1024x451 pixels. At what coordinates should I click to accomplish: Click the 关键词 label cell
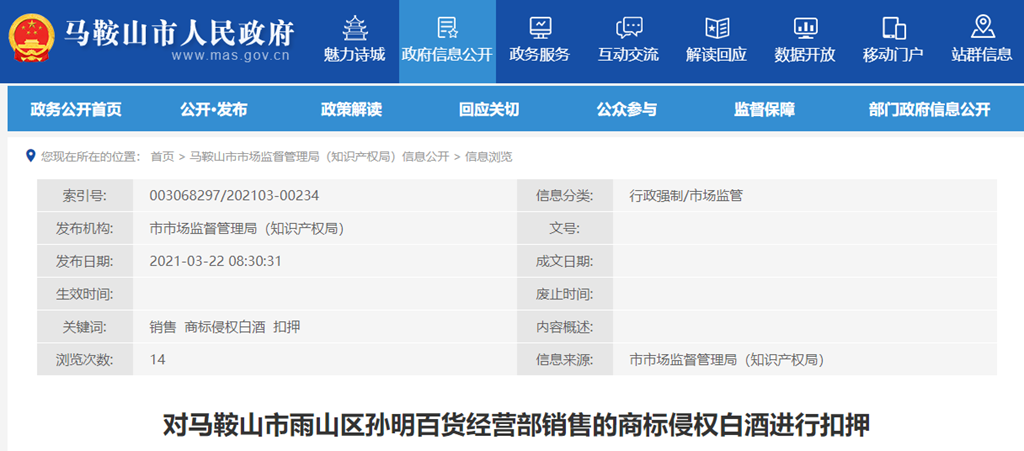pos(85,327)
